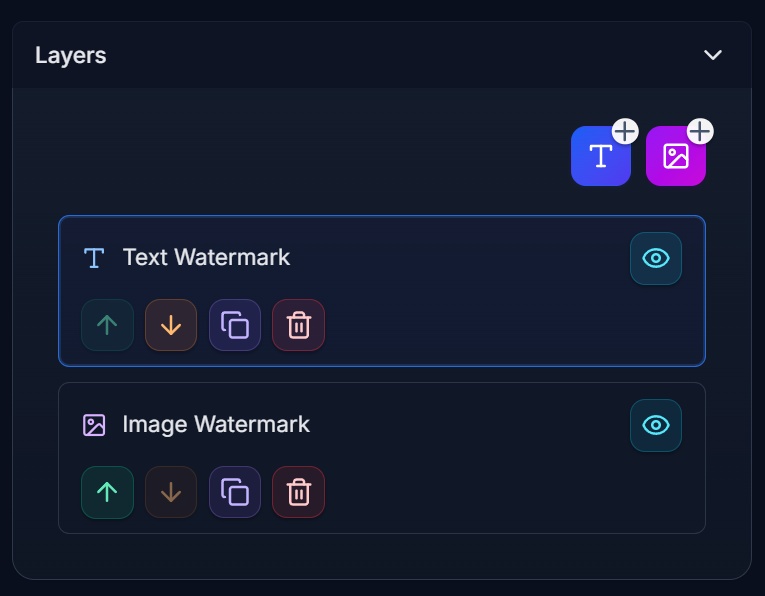The height and width of the screenshot is (596, 765).
Task: Click the picture icon beside Image Watermark
Action: pos(94,425)
